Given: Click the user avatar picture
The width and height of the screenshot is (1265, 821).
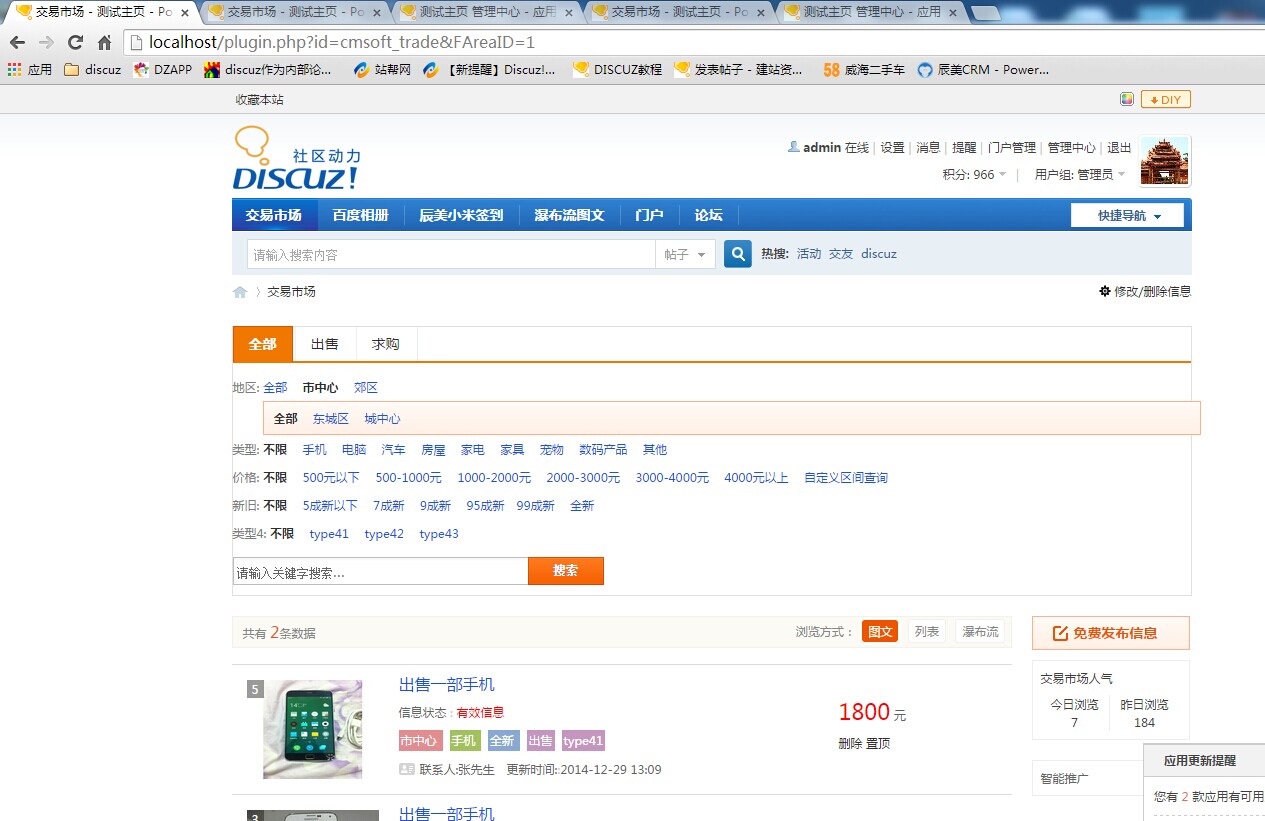Looking at the screenshot, I should [x=1165, y=162].
